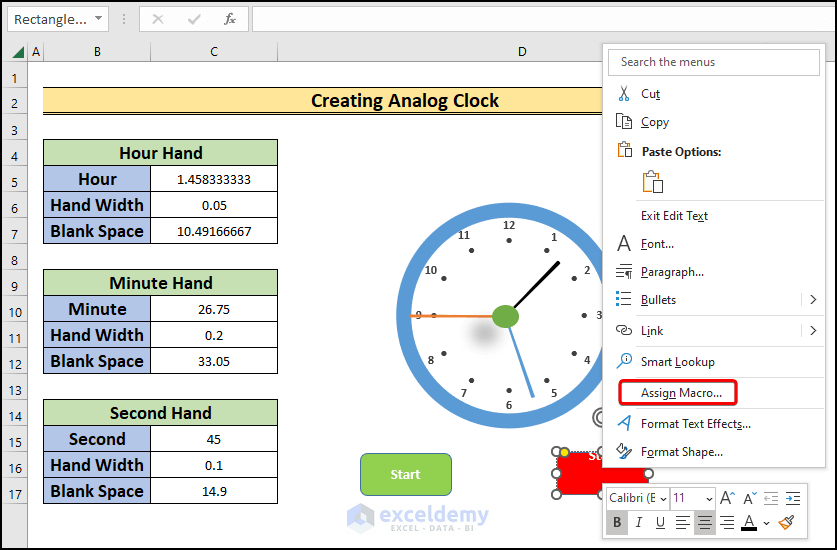
Task: Toggle Bold in the mini toolbar
Action: [x=617, y=522]
